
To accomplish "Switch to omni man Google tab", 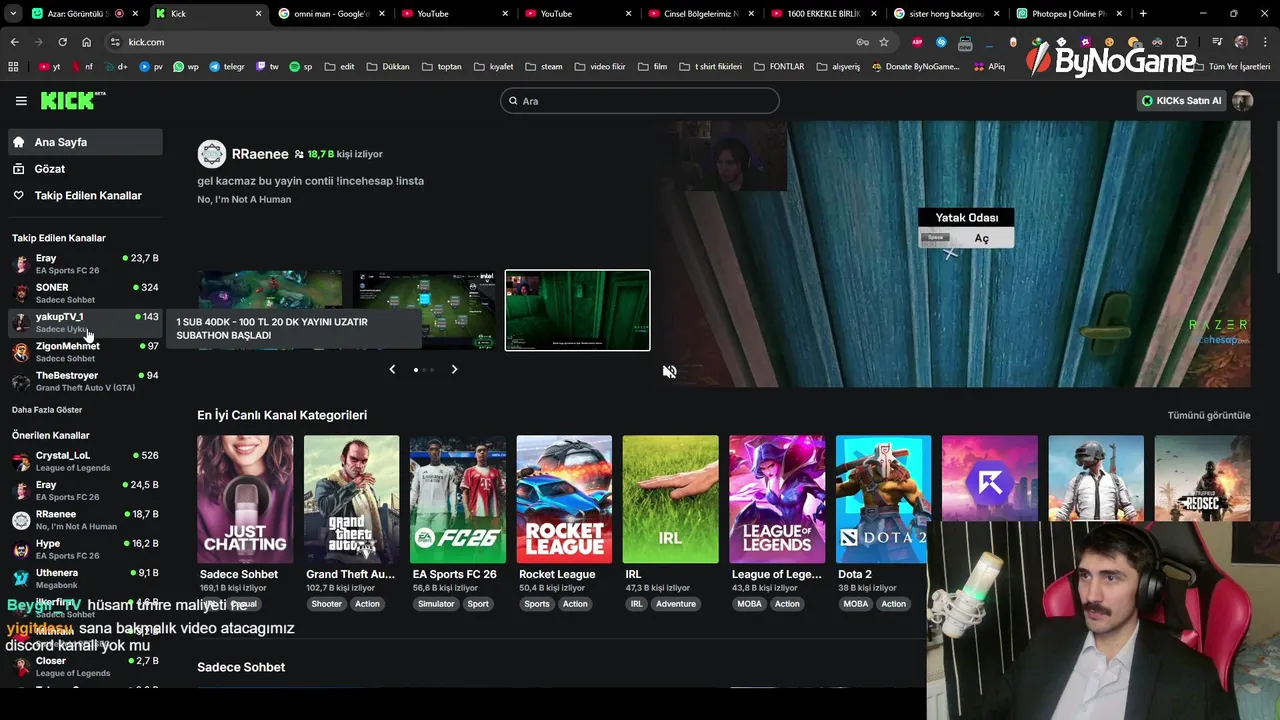I will coord(330,14).
